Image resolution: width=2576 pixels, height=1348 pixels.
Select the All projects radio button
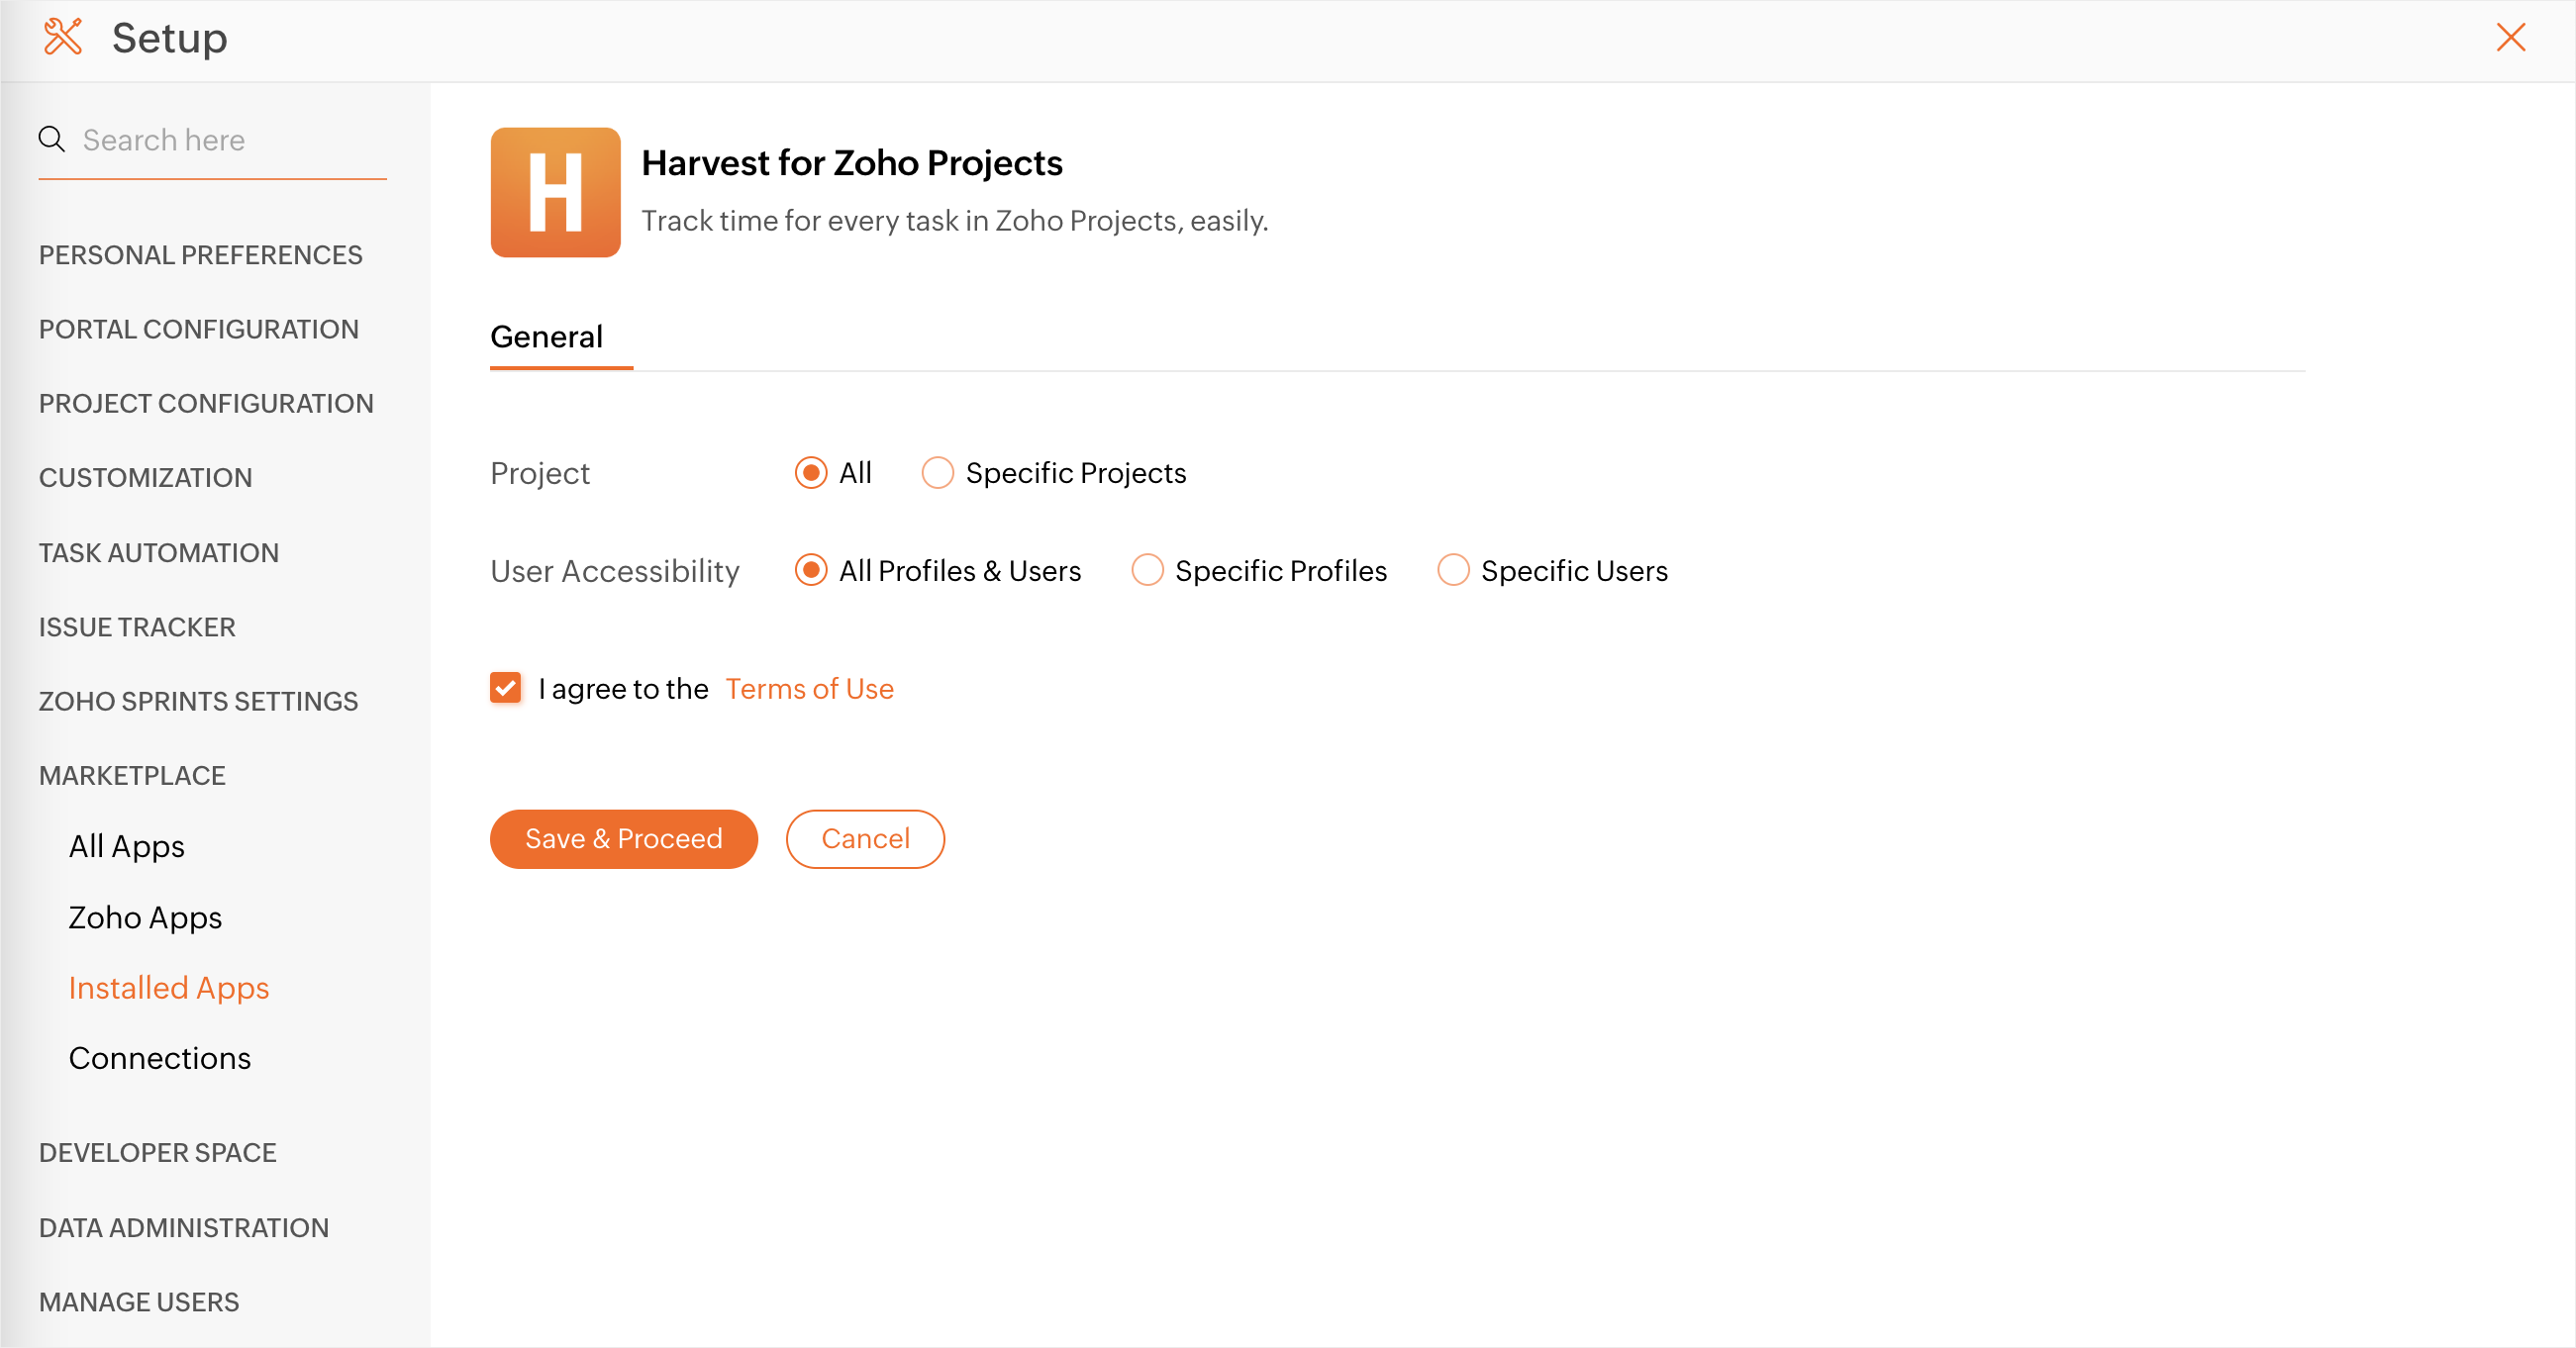click(x=811, y=473)
